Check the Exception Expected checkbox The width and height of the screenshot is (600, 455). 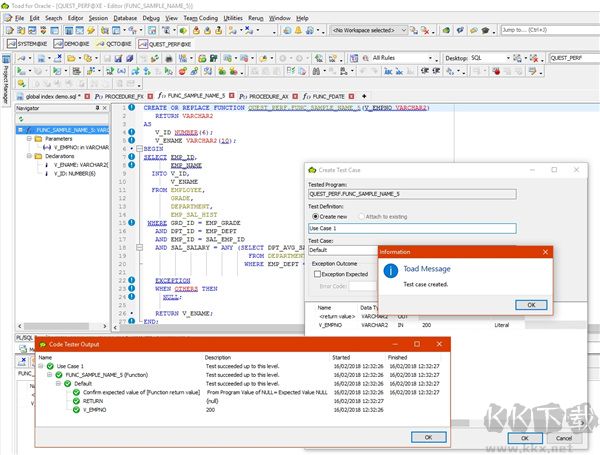point(318,273)
